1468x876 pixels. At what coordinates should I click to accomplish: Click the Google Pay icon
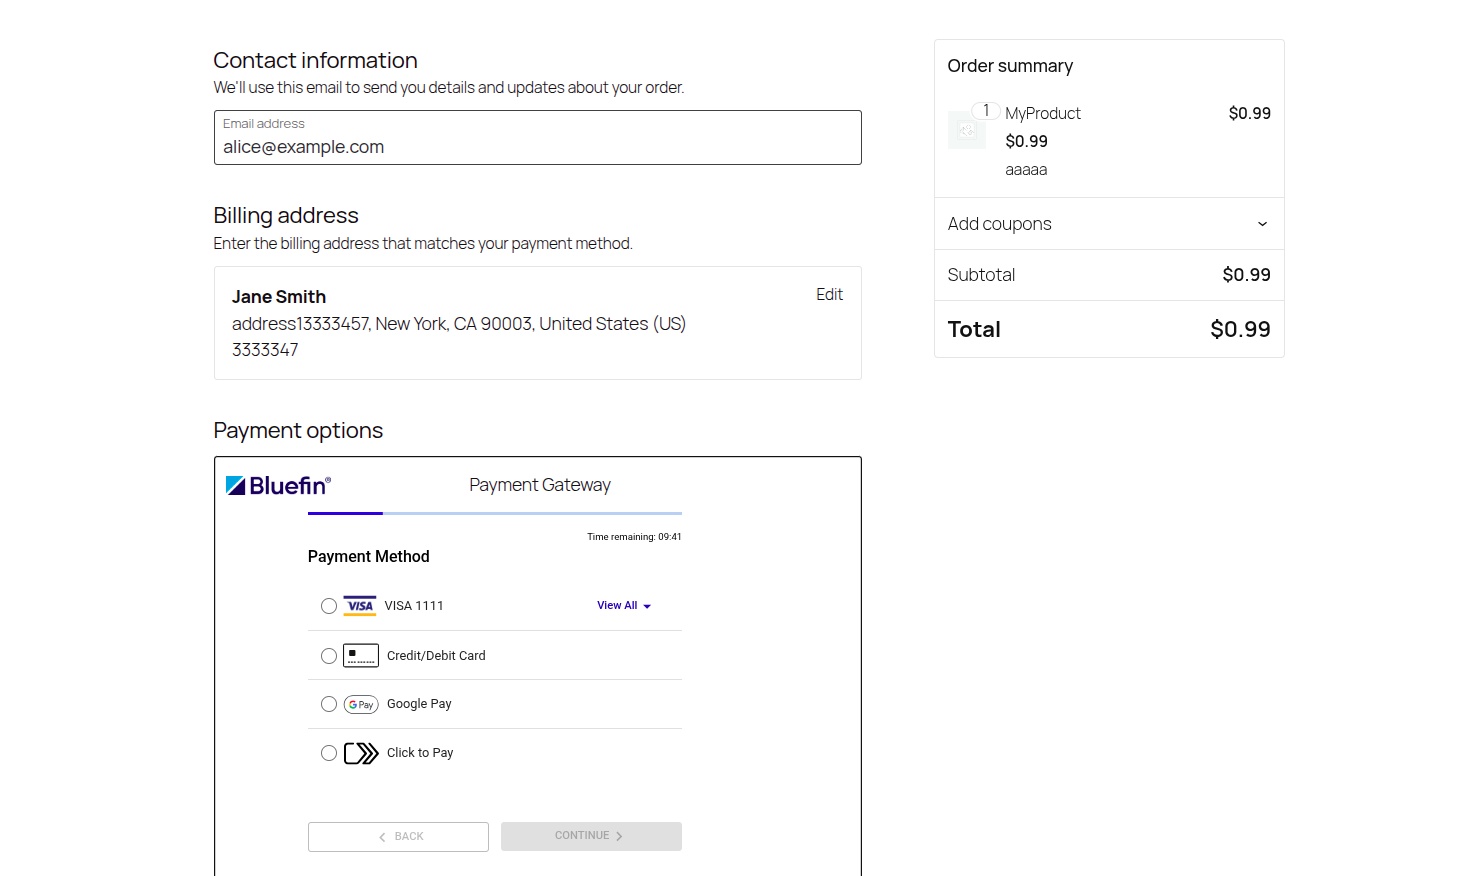(x=361, y=704)
